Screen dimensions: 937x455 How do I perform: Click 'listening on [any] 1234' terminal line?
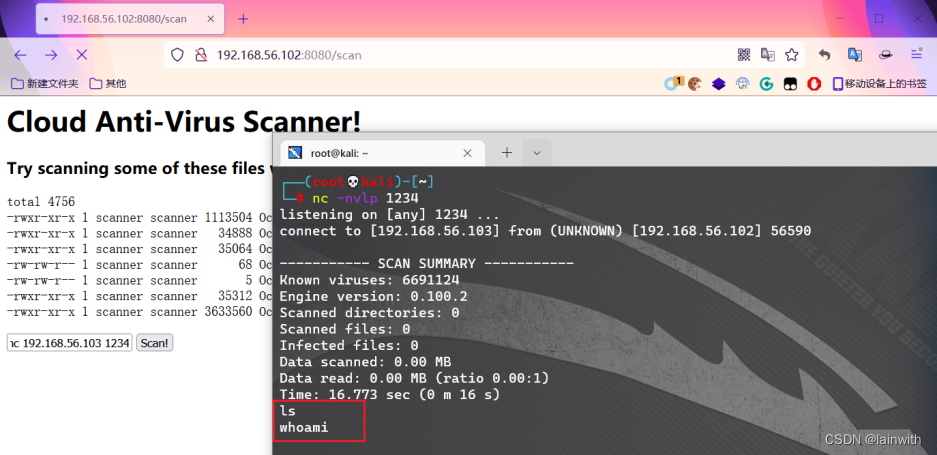pos(389,214)
